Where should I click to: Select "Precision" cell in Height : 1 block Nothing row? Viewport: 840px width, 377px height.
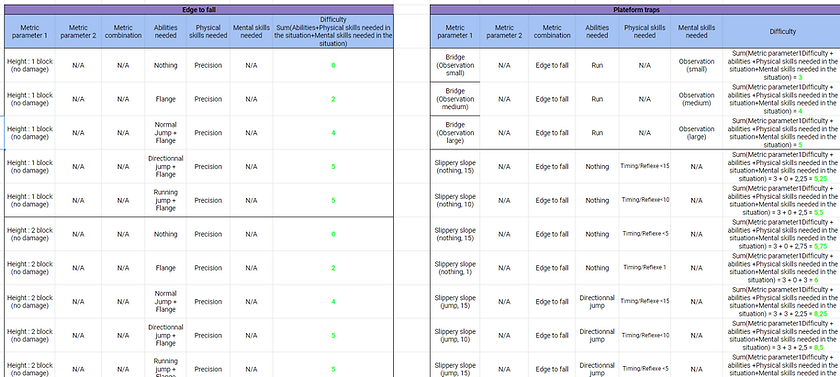pyautogui.click(x=208, y=65)
